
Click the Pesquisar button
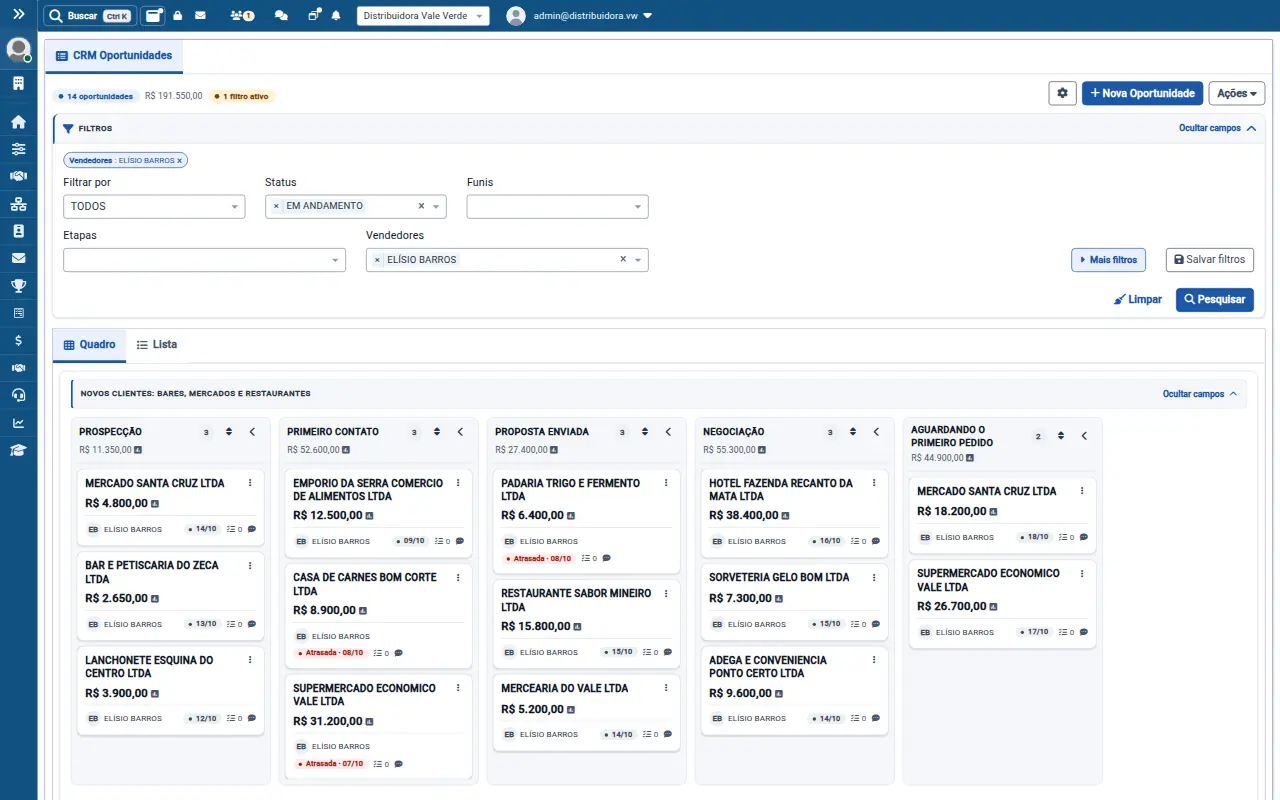click(x=1215, y=299)
